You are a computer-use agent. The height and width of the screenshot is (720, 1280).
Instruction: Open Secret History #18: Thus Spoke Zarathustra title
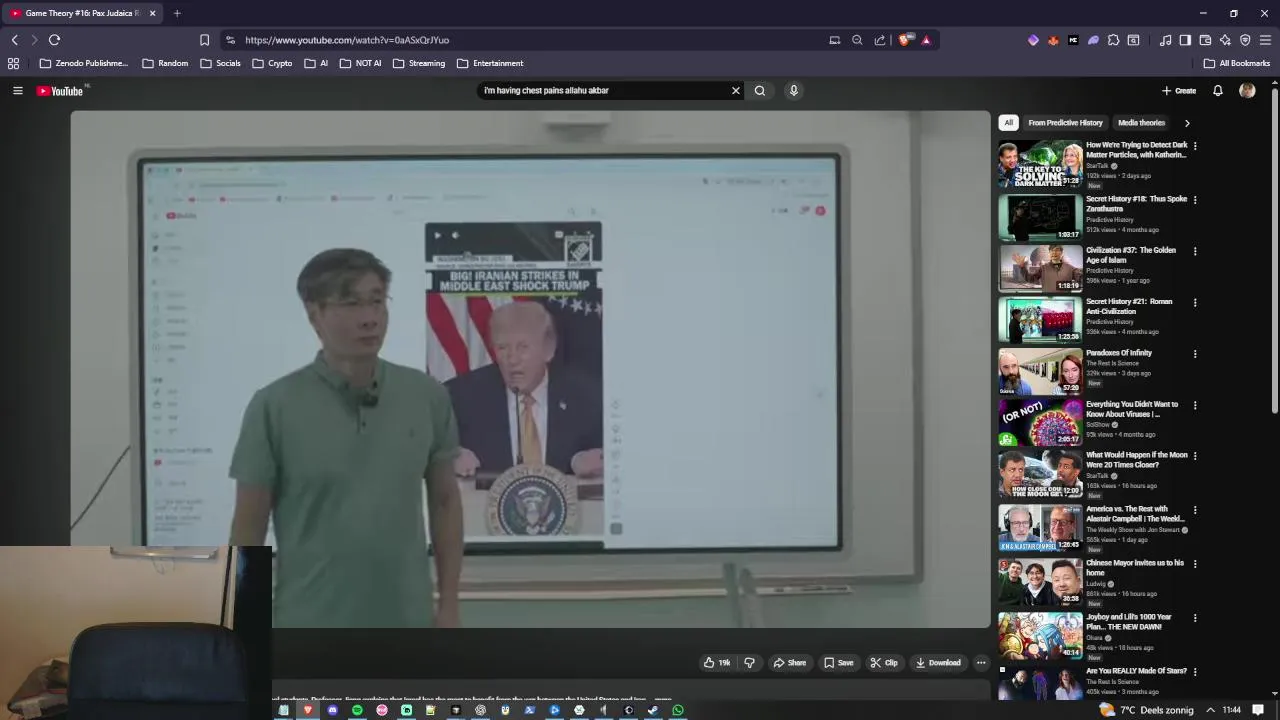click(1136, 204)
